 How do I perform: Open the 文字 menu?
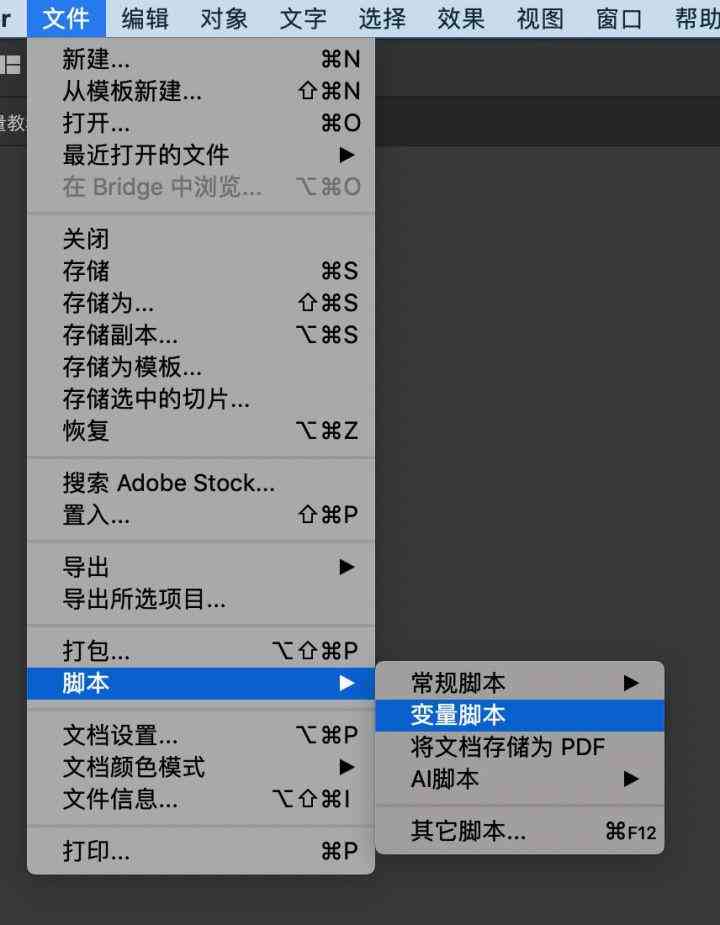pos(303,19)
